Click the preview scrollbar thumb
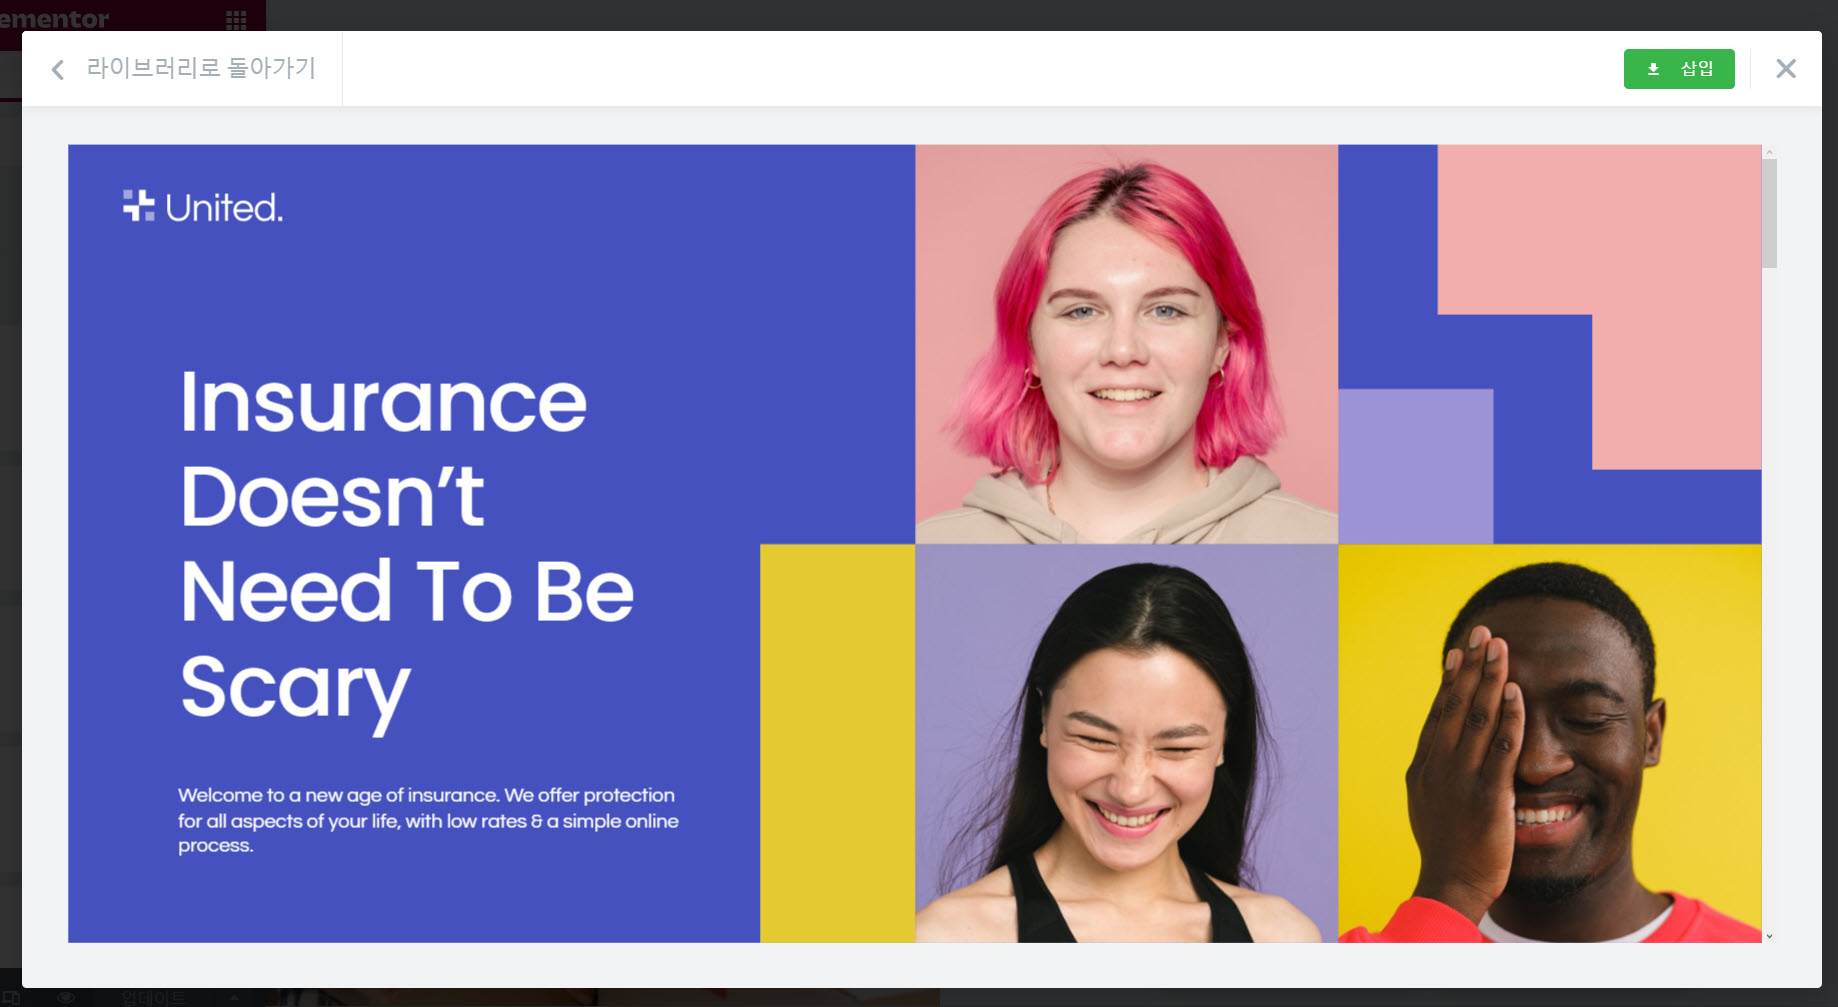The image size is (1838, 1007). coord(1769,213)
